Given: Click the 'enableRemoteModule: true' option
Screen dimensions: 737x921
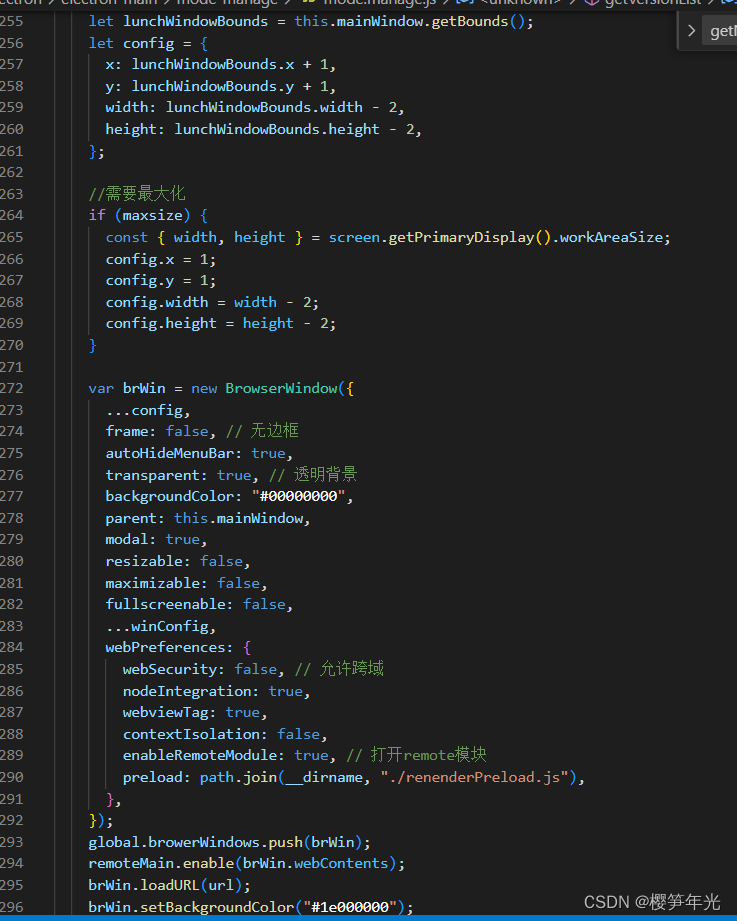Looking at the screenshot, I should [x=226, y=755].
